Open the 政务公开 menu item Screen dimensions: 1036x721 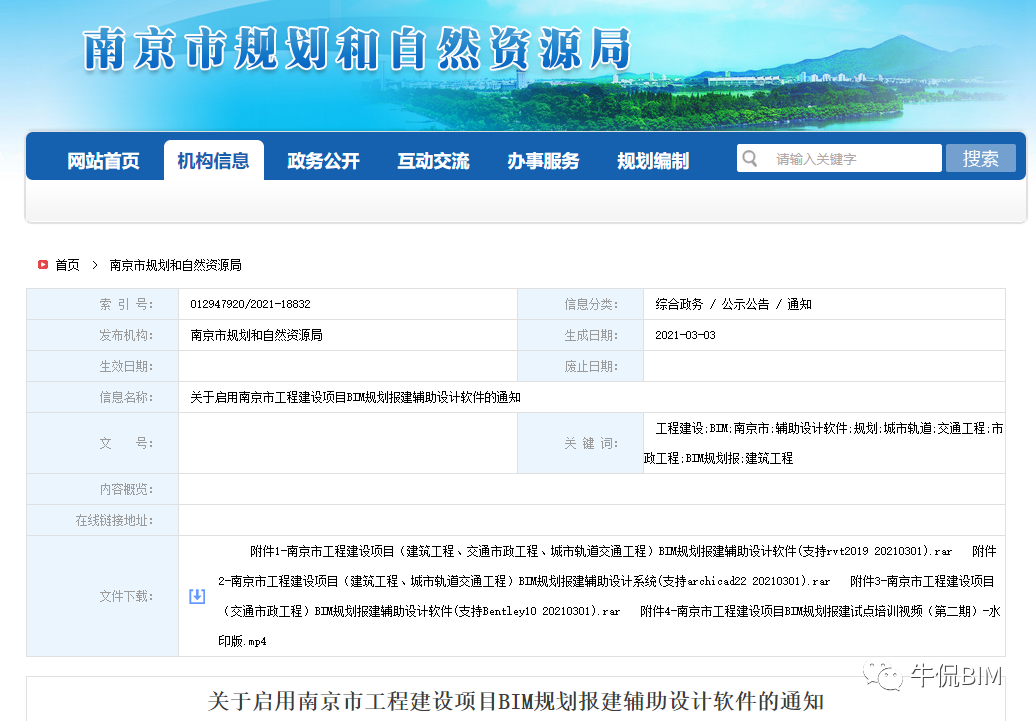pos(323,161)
